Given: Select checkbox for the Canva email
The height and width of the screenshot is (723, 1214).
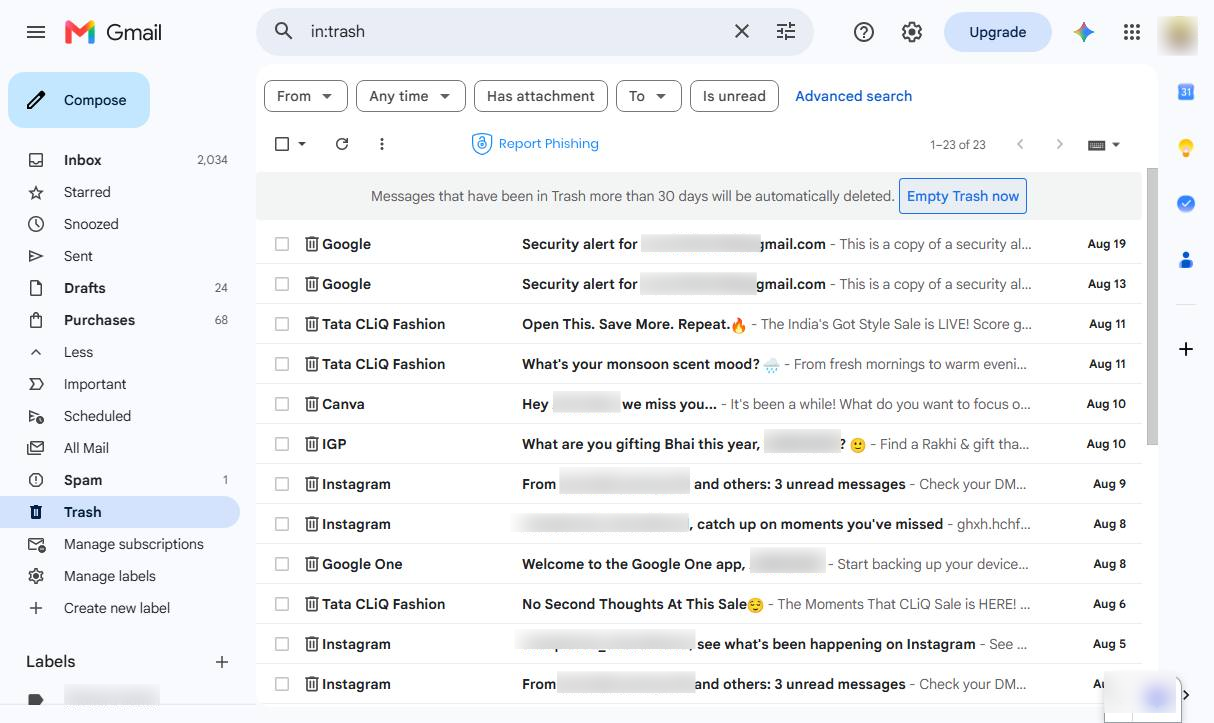Looking at the screenshot, I should pos(282,404).
